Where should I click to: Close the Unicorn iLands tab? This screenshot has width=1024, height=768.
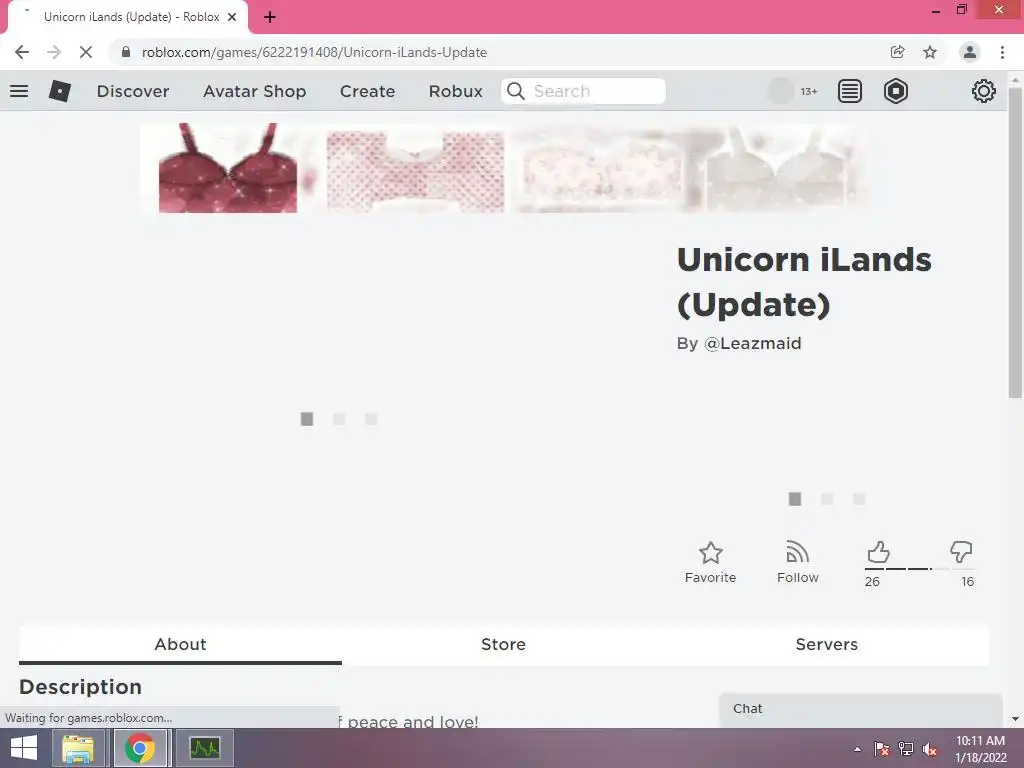pos(232,17)
